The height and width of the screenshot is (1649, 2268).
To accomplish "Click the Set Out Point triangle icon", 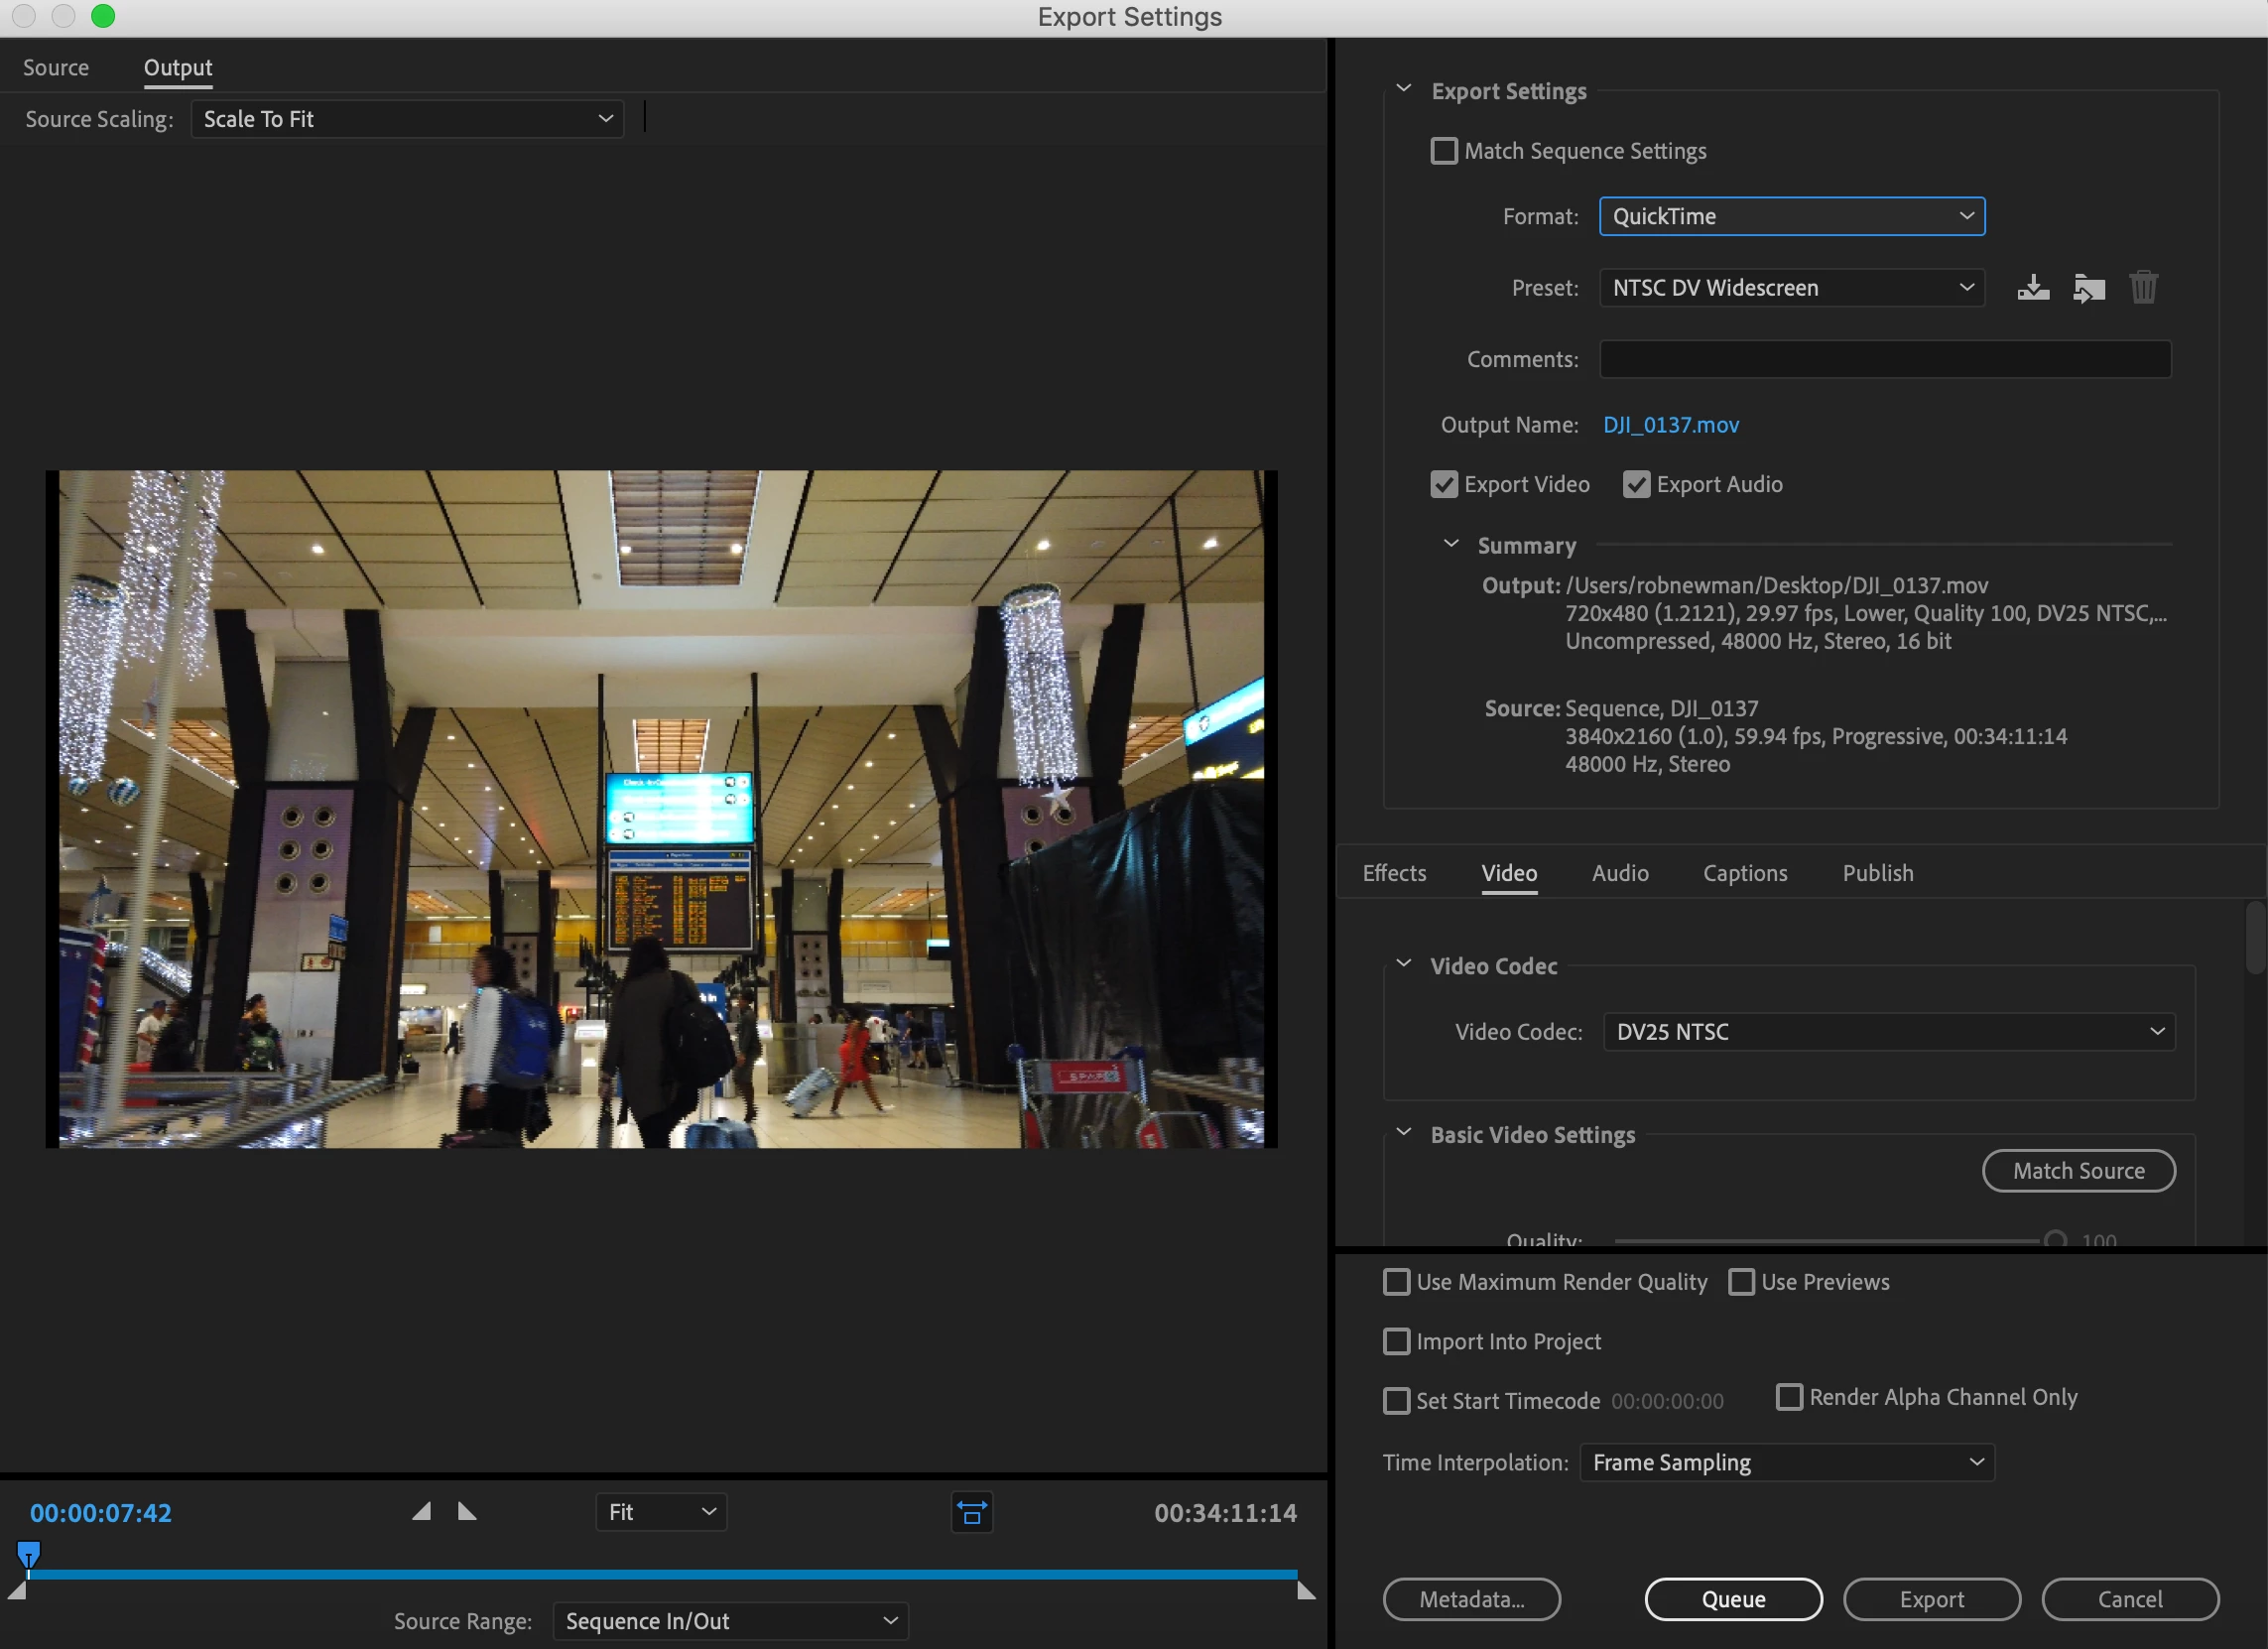I will (466, 1511).
